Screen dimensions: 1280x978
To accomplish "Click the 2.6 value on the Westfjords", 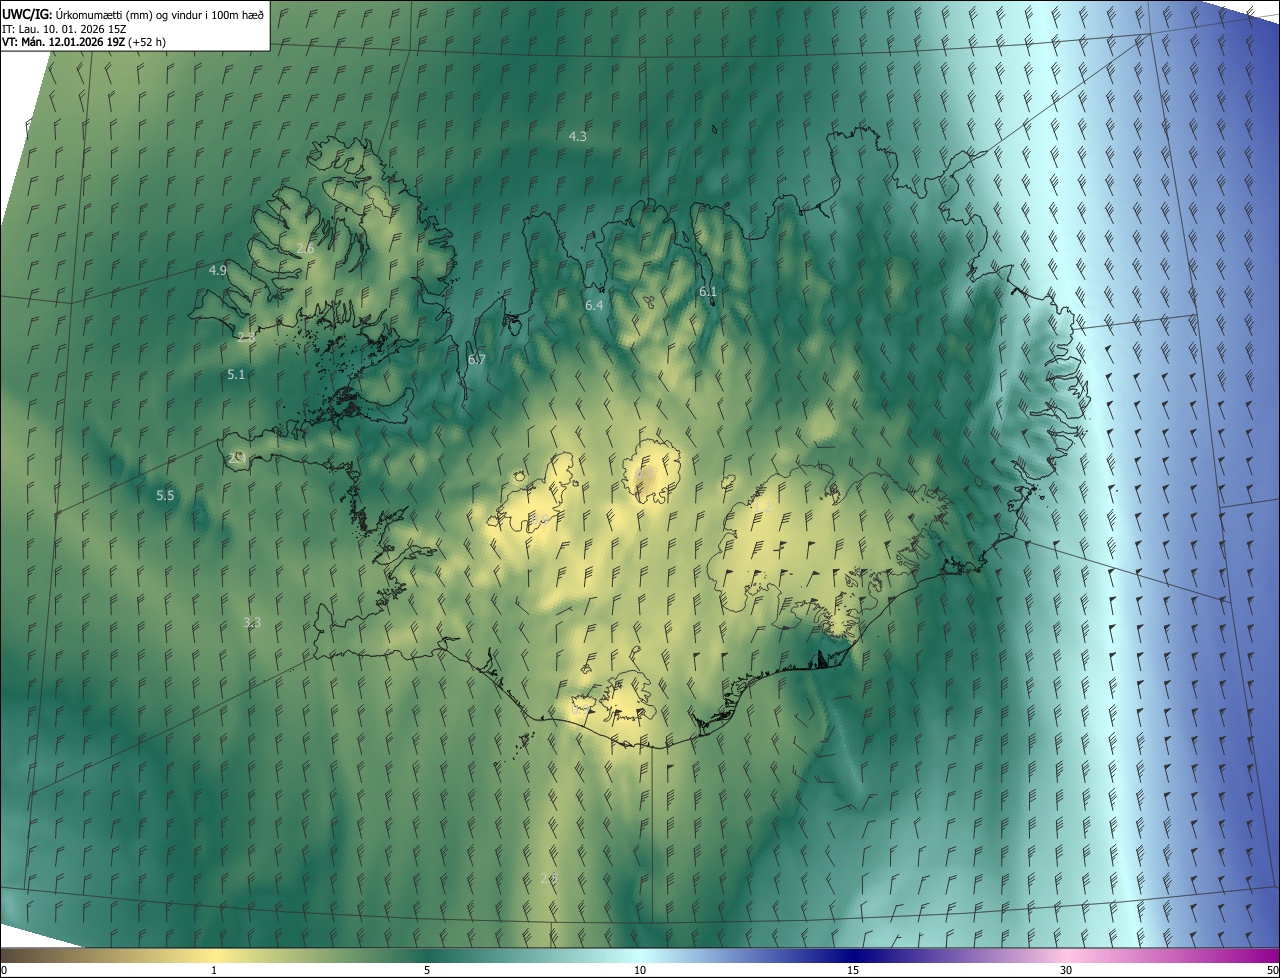I will pyautogui.click(x=305, y=248).
